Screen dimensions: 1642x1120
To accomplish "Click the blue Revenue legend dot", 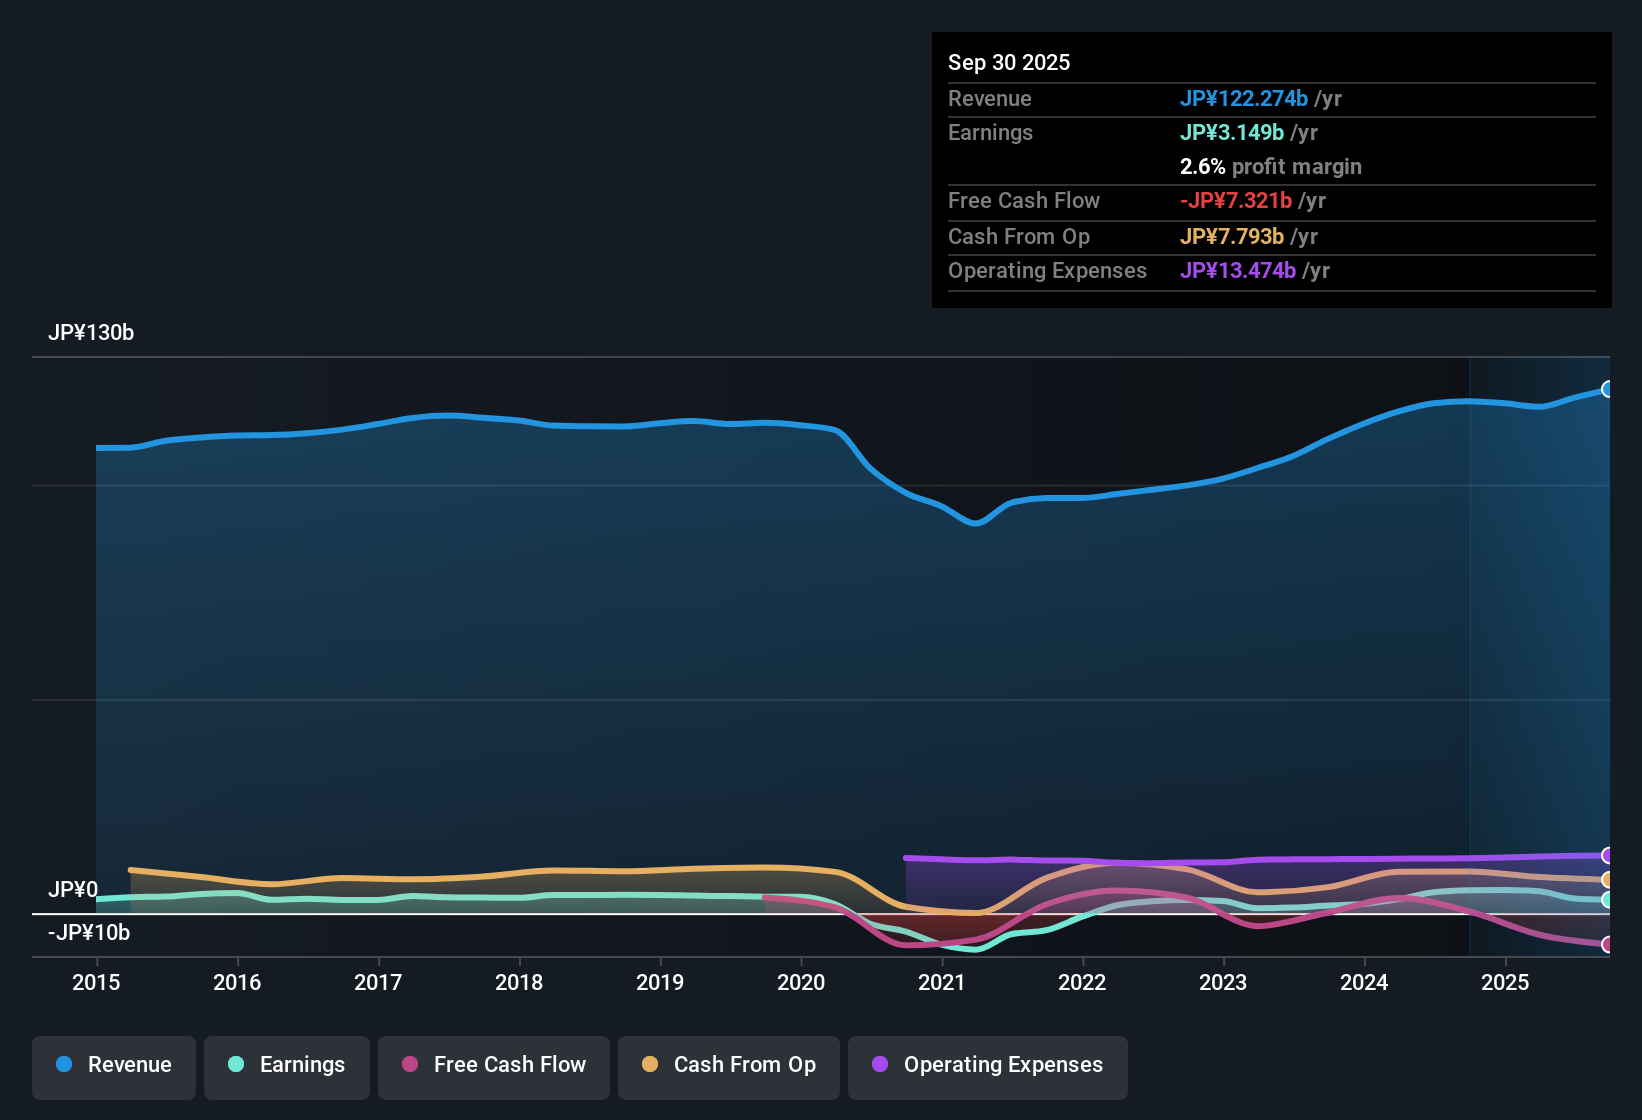I will click(x=64, y=1065).
